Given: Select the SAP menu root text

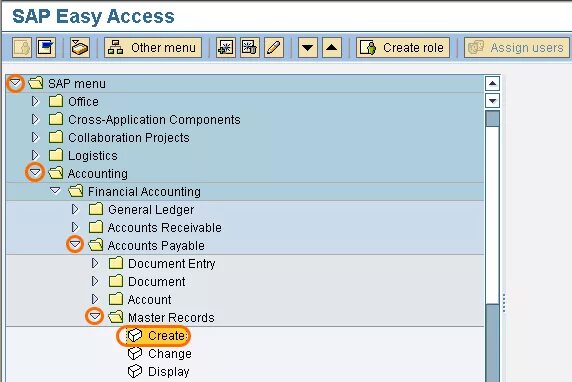Looking at the screenshot, I should (77, 84).
